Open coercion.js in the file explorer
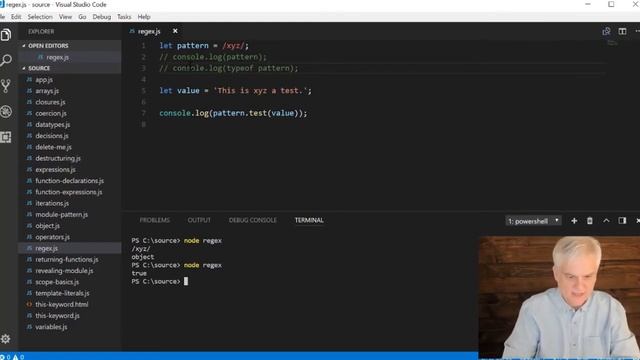This screenshot has width=640, height=360. (x=51, y=113)
